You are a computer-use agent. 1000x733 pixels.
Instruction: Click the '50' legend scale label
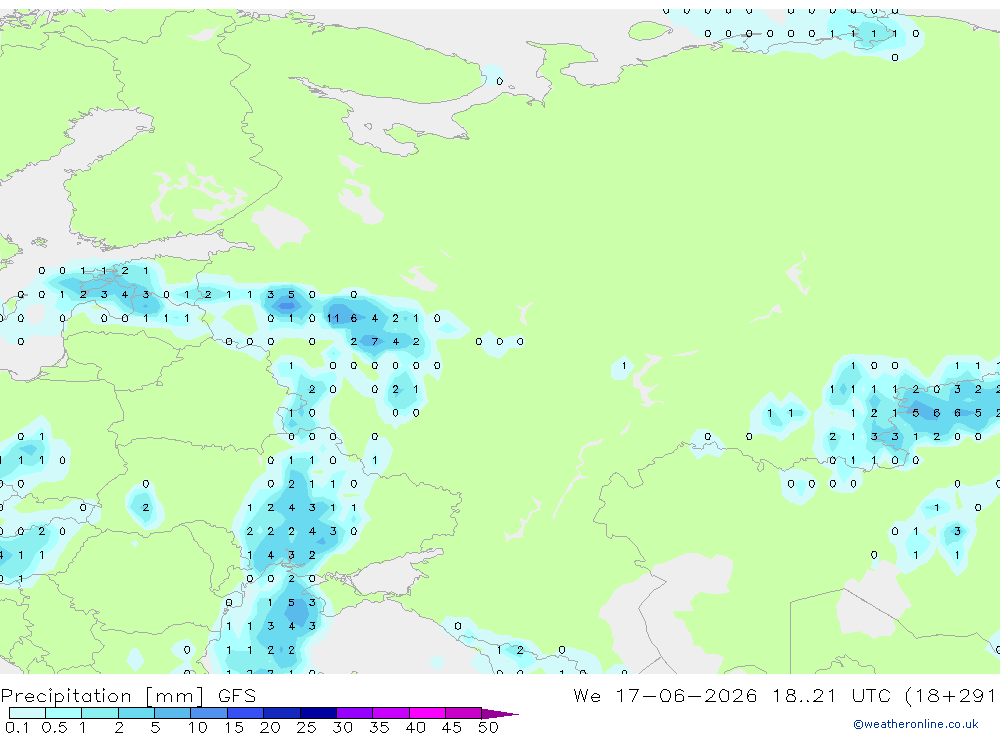point(488,727)
